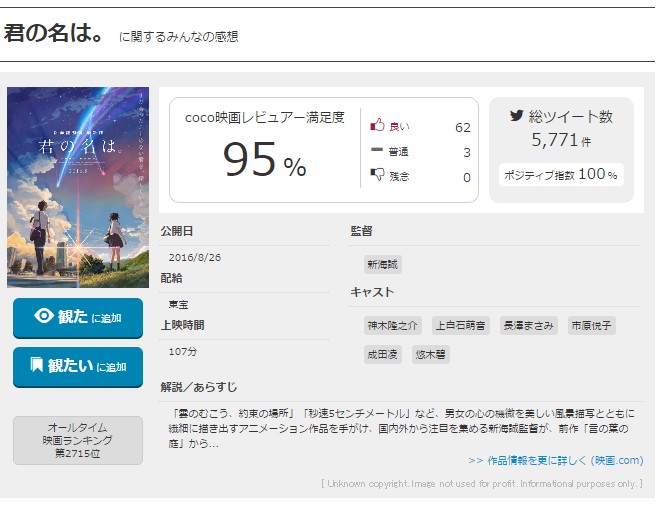
Task: Select cast tag 上白石萌音
Action: click(x=460, y=326)
